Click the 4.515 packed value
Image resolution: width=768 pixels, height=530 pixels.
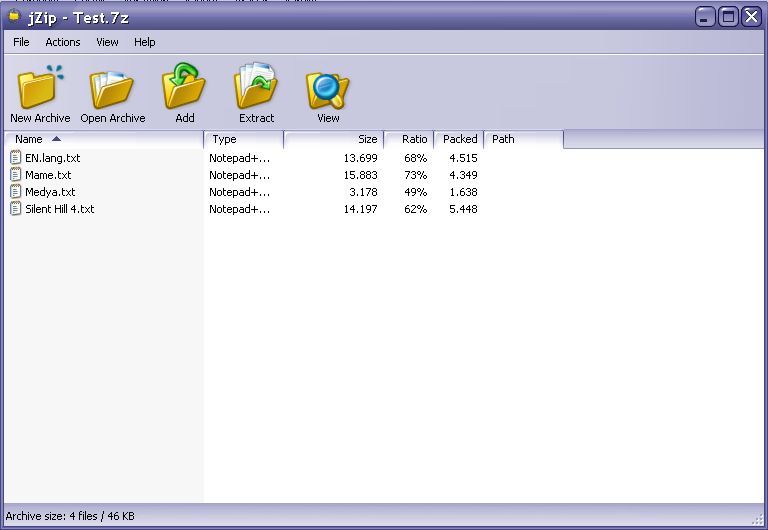463,158
